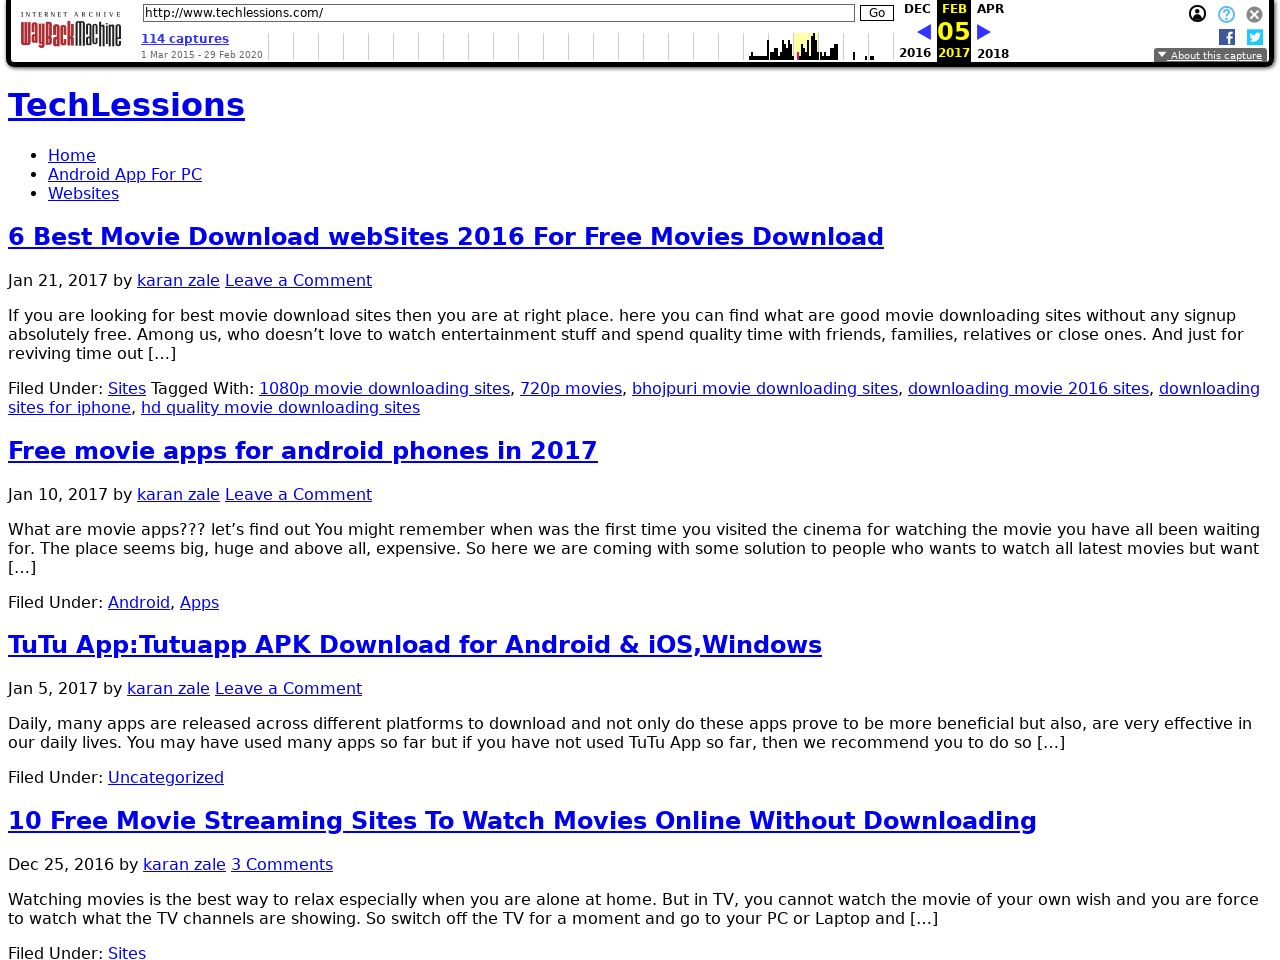Open the user account icon

coord(1197,14)
